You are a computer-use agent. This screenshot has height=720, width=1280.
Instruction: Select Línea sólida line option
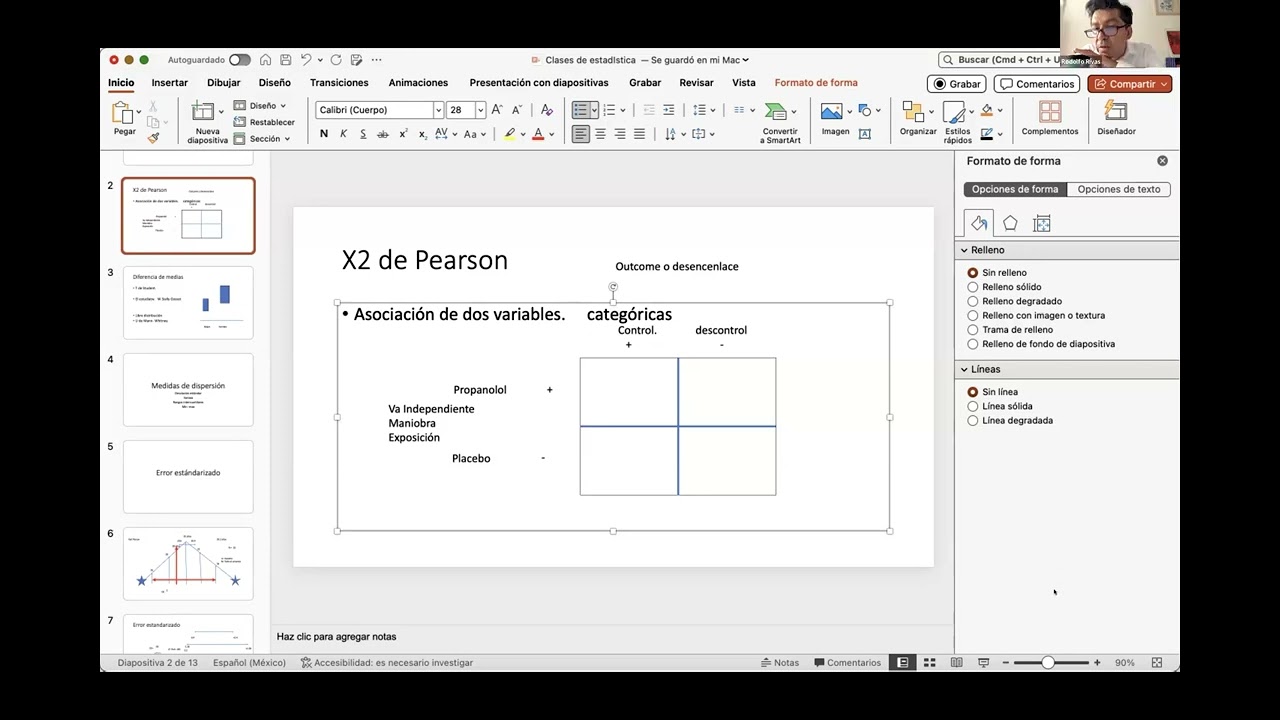click(x=973, y=406)
